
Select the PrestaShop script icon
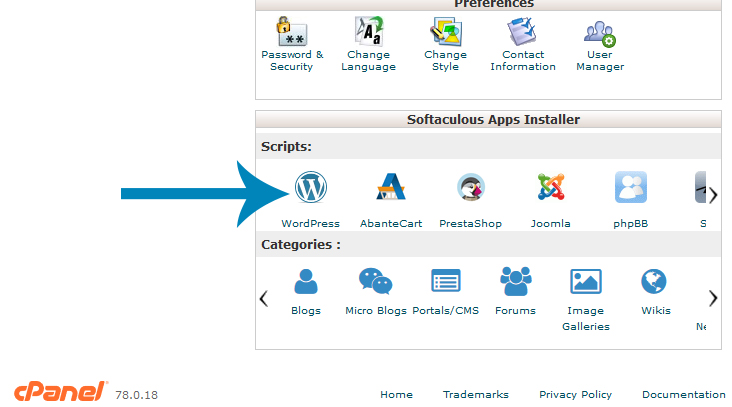(x=470, y=188)
